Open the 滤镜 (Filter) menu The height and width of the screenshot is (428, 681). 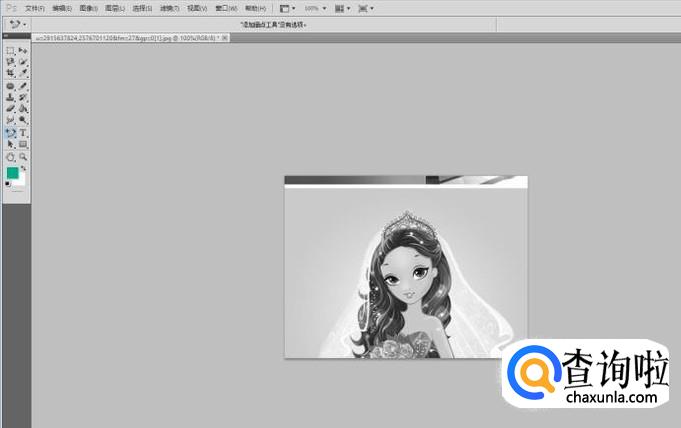pos(169,8)
